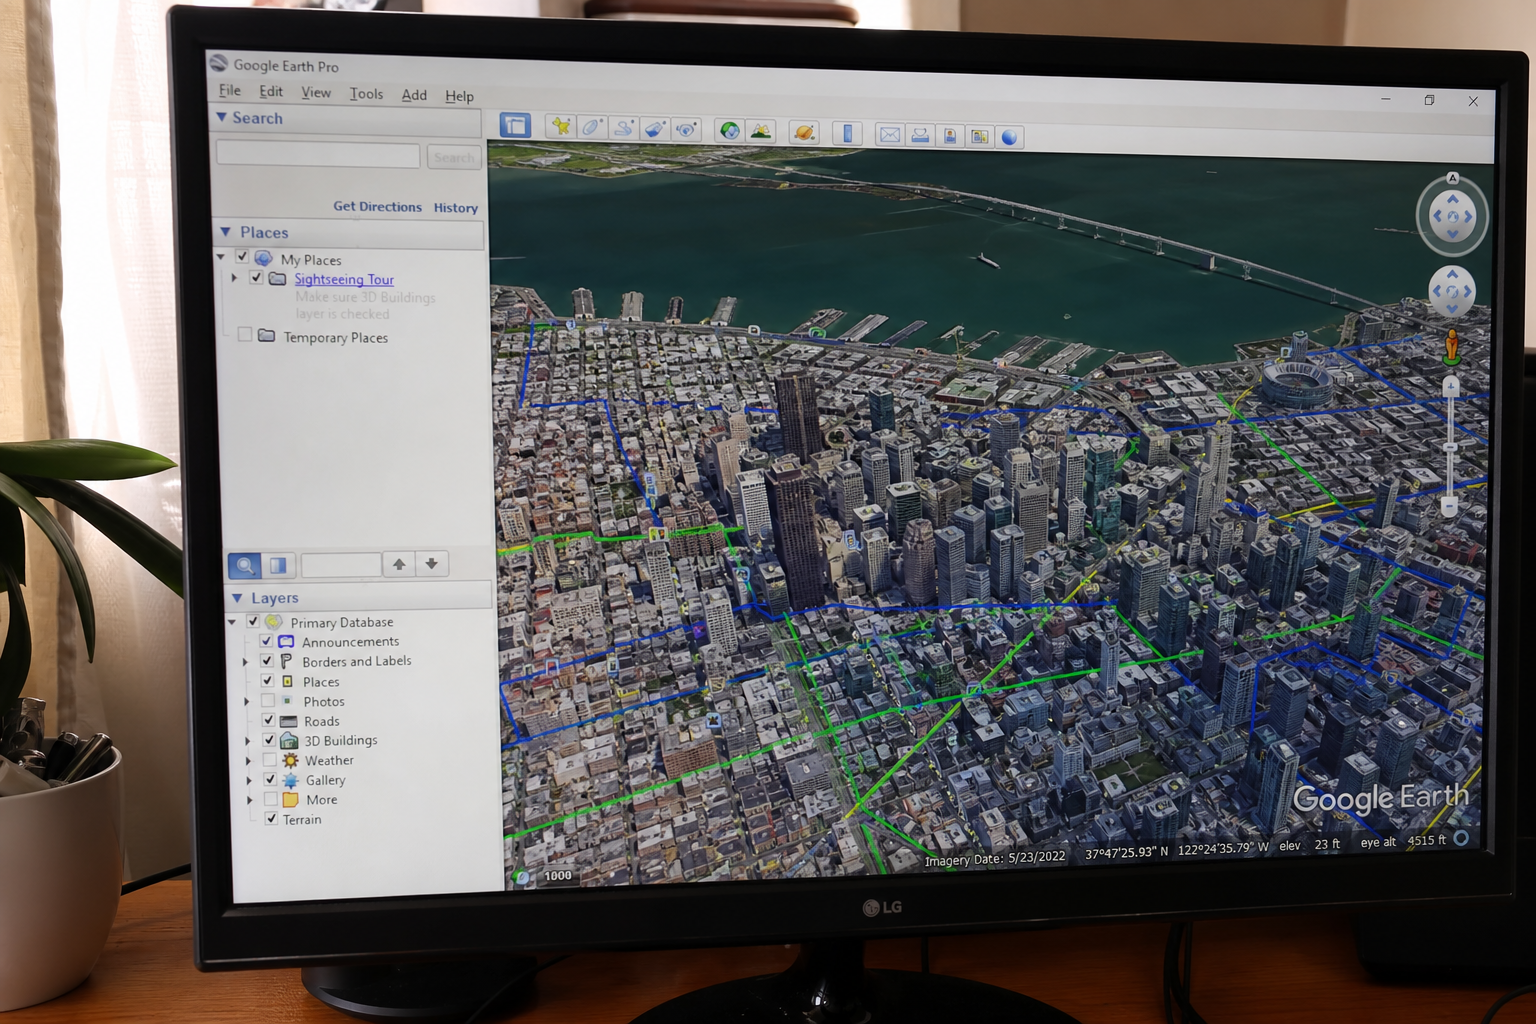
Task: Show historical imagery with the clock icon
Action: coord(730,130)
